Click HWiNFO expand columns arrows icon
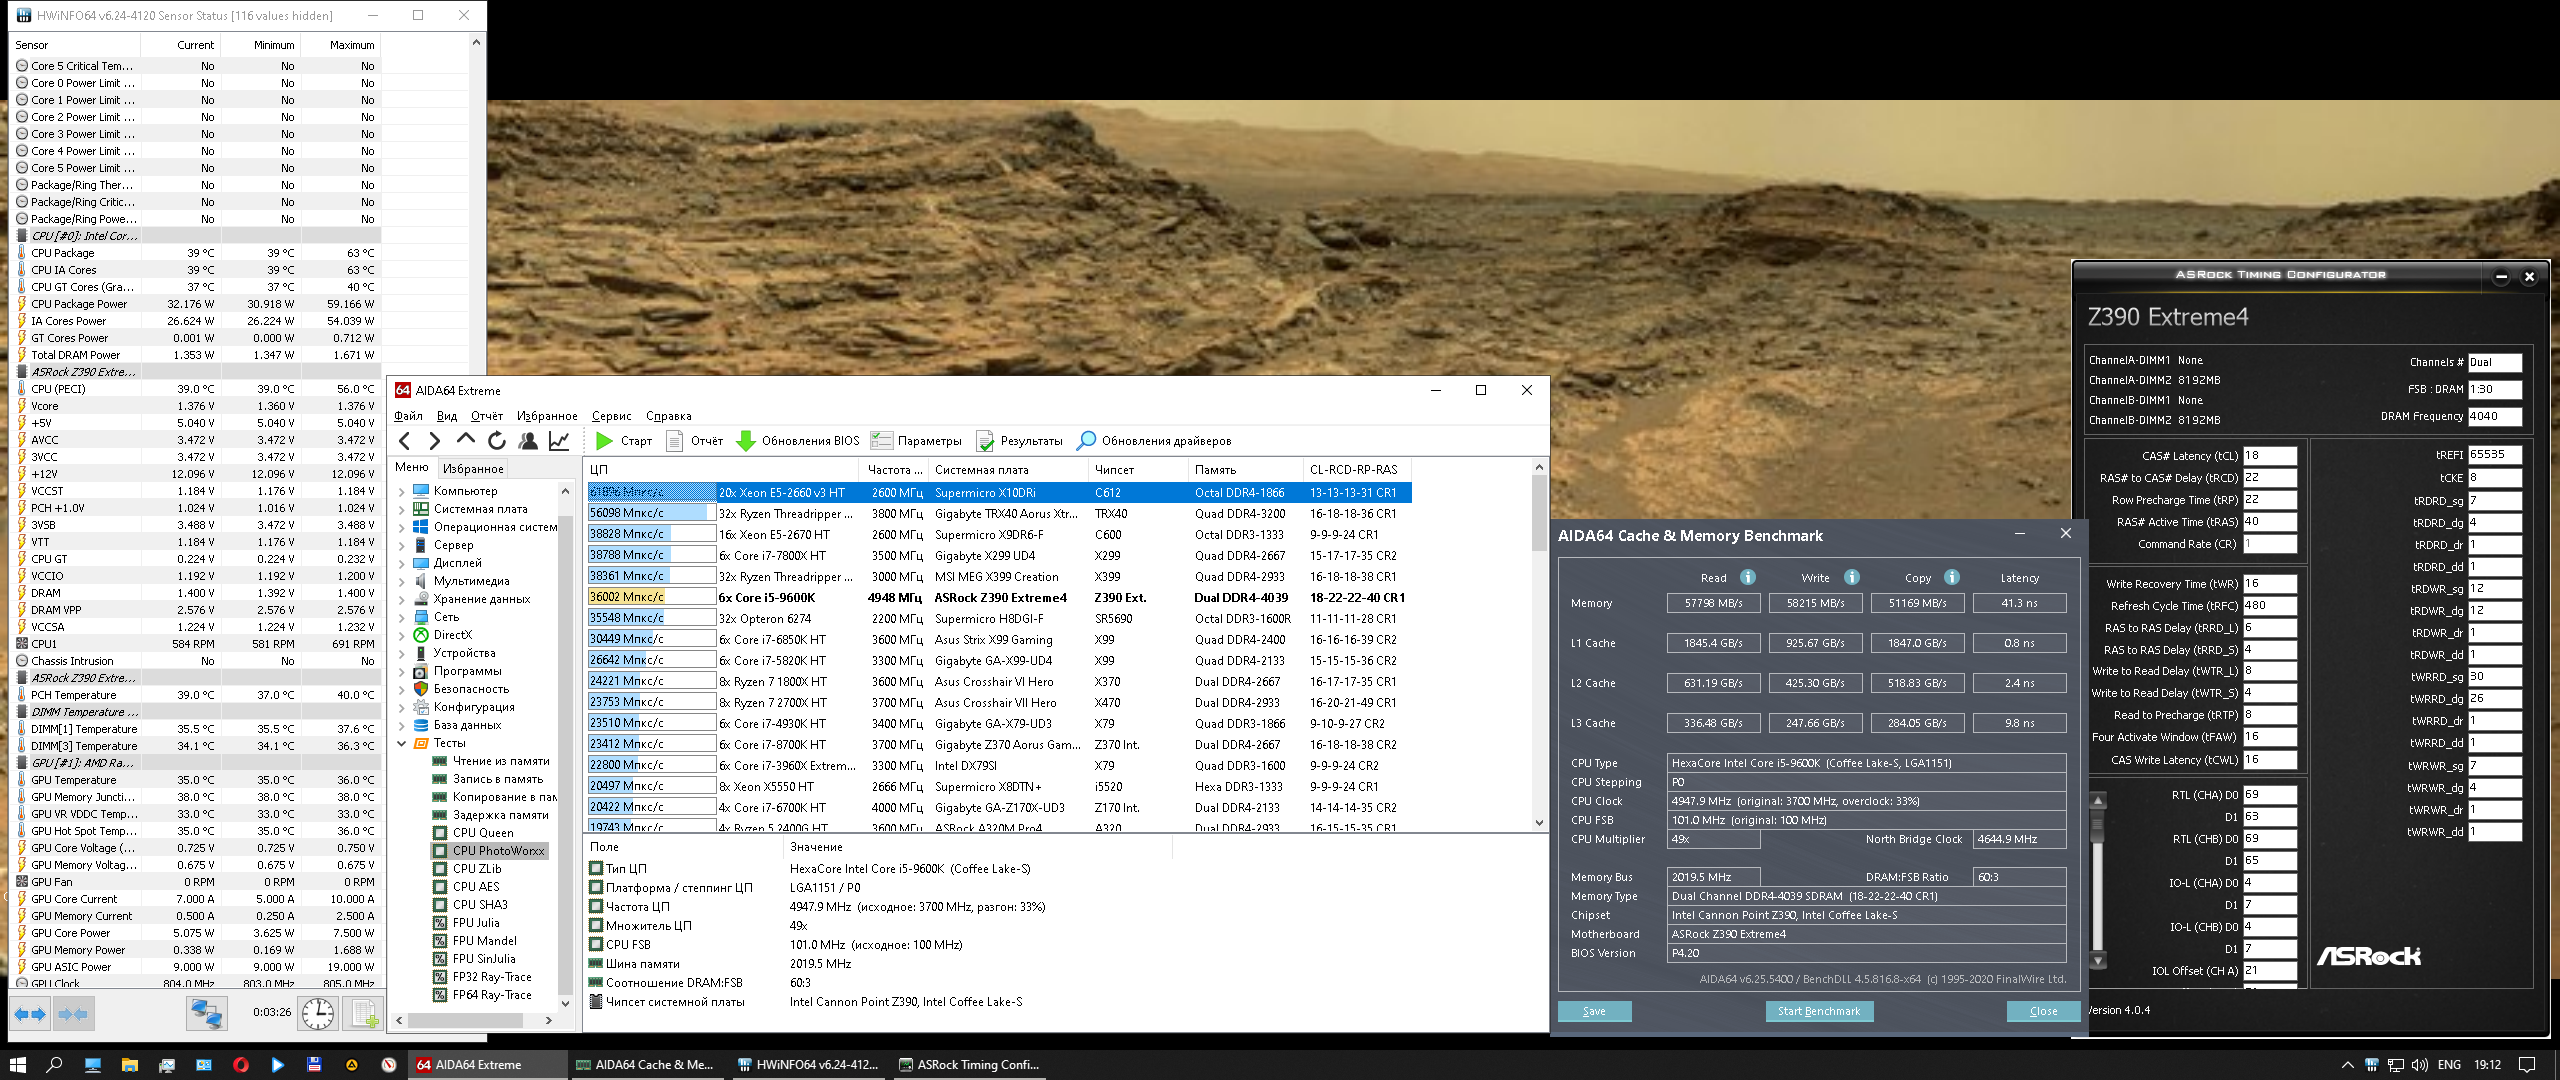 30,1014
